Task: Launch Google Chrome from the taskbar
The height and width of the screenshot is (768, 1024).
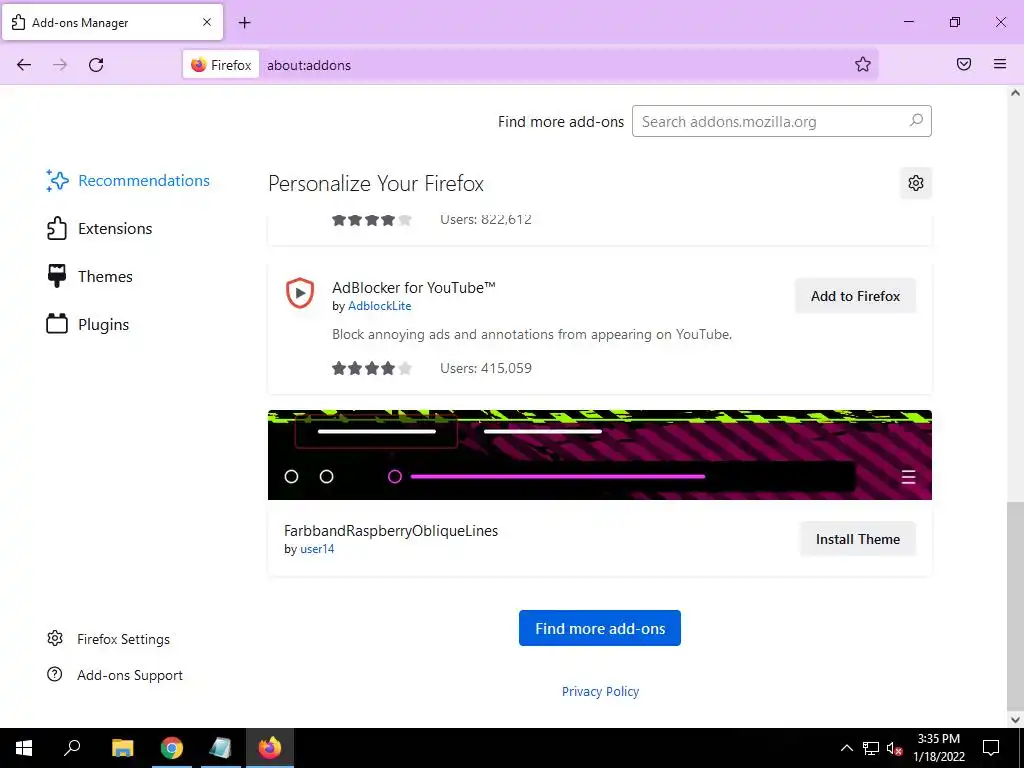Action: (x=172, y=748)
